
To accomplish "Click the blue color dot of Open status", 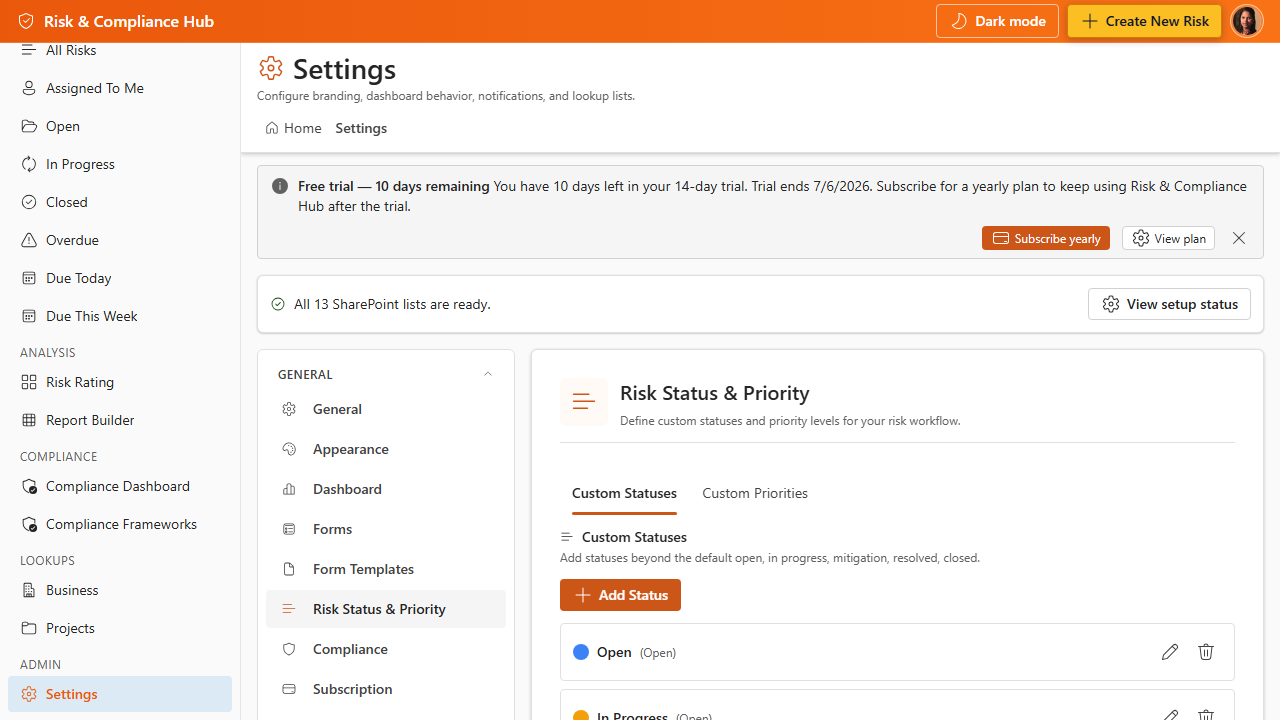I will tap(581, 652).
